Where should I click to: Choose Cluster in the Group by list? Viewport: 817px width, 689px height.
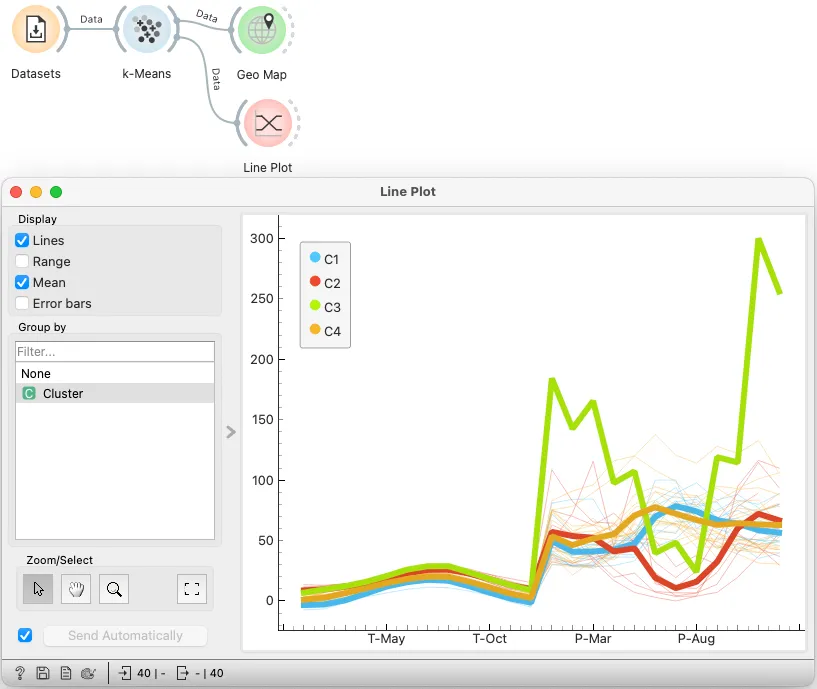tap(115, 393)
